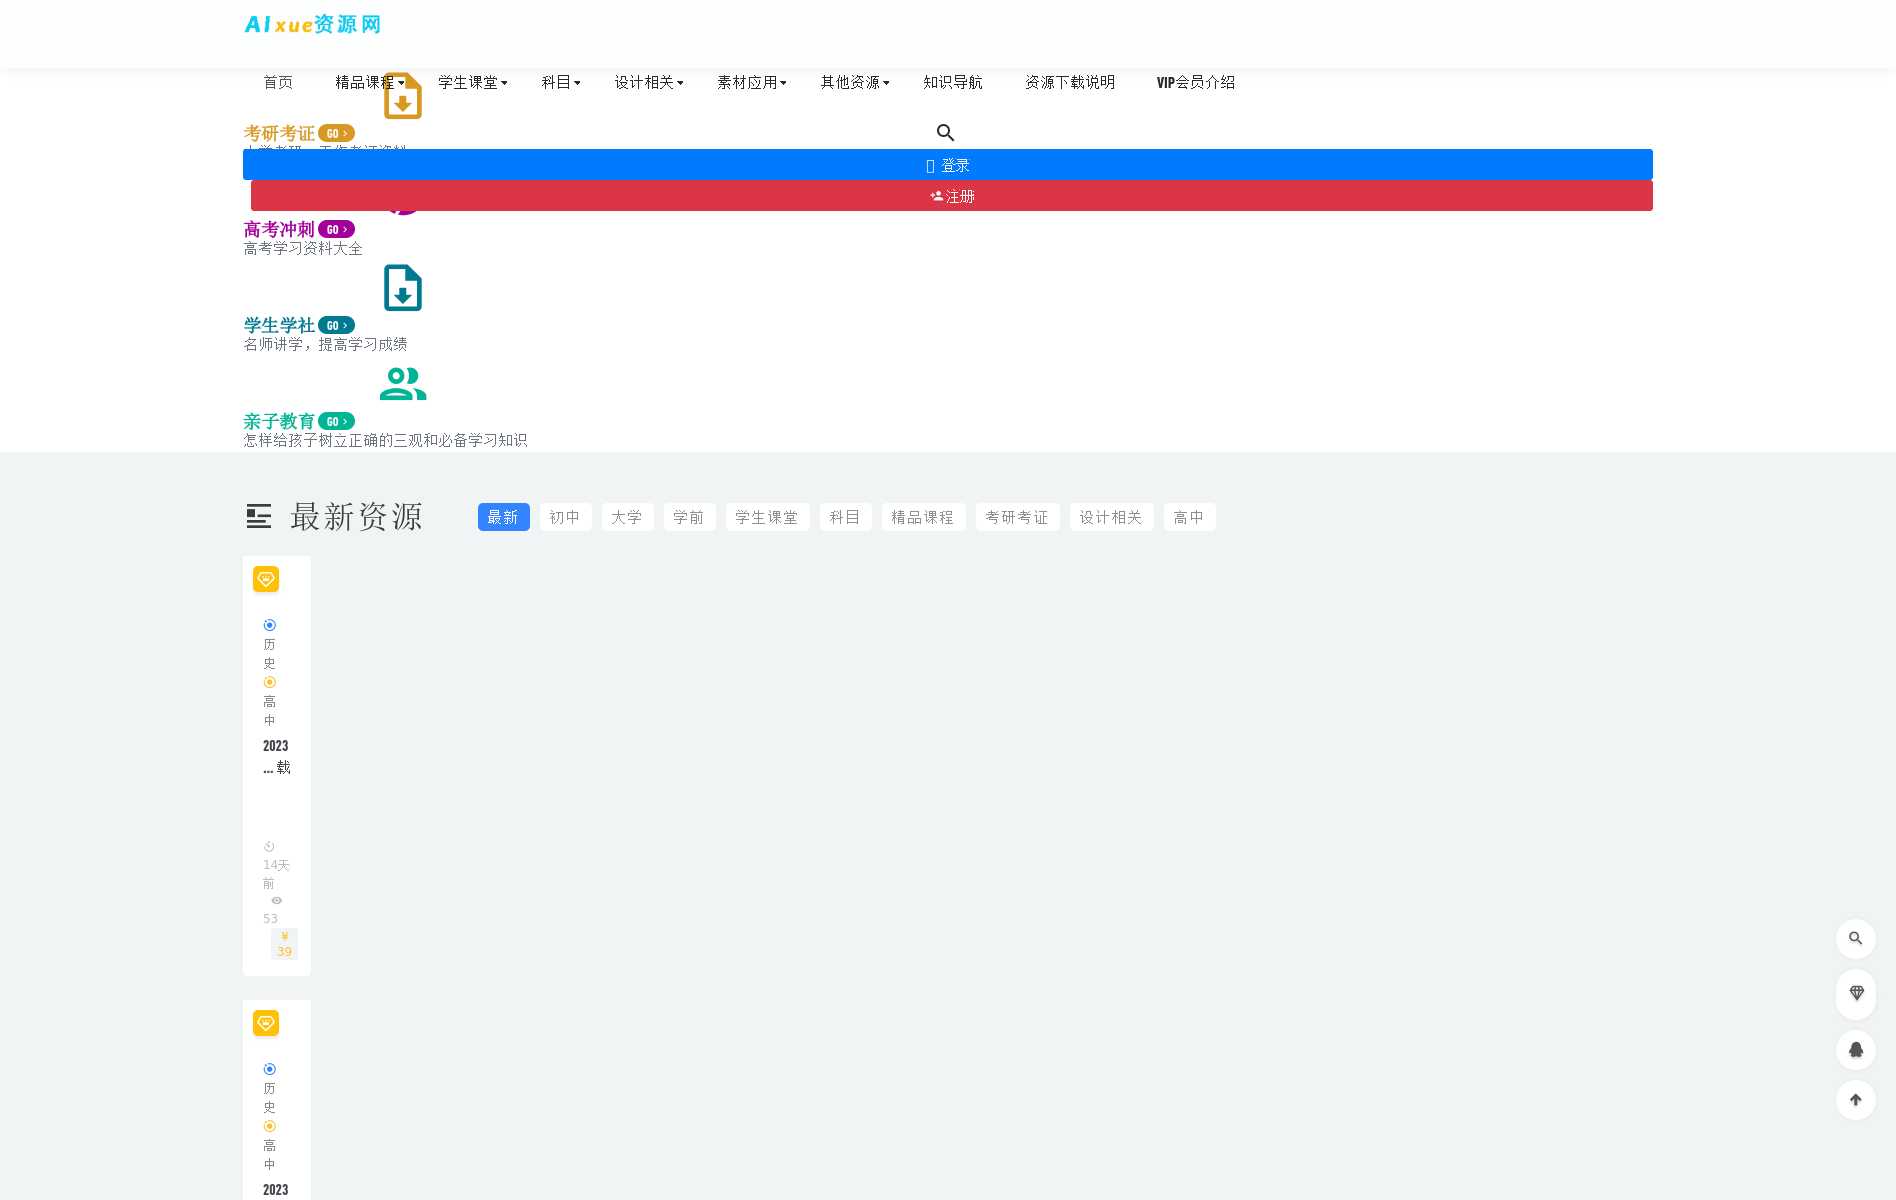Click the floating search button on the right
1896x1200 pixels.
pyautogui.click(x=1855, y=939)
